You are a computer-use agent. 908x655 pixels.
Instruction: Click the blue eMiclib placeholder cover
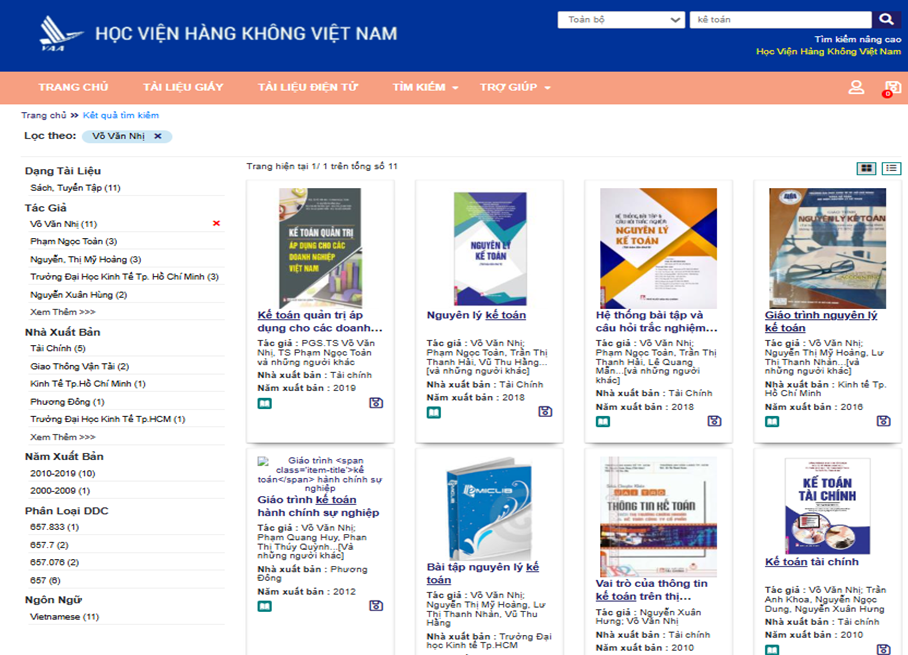coord(489,508)
